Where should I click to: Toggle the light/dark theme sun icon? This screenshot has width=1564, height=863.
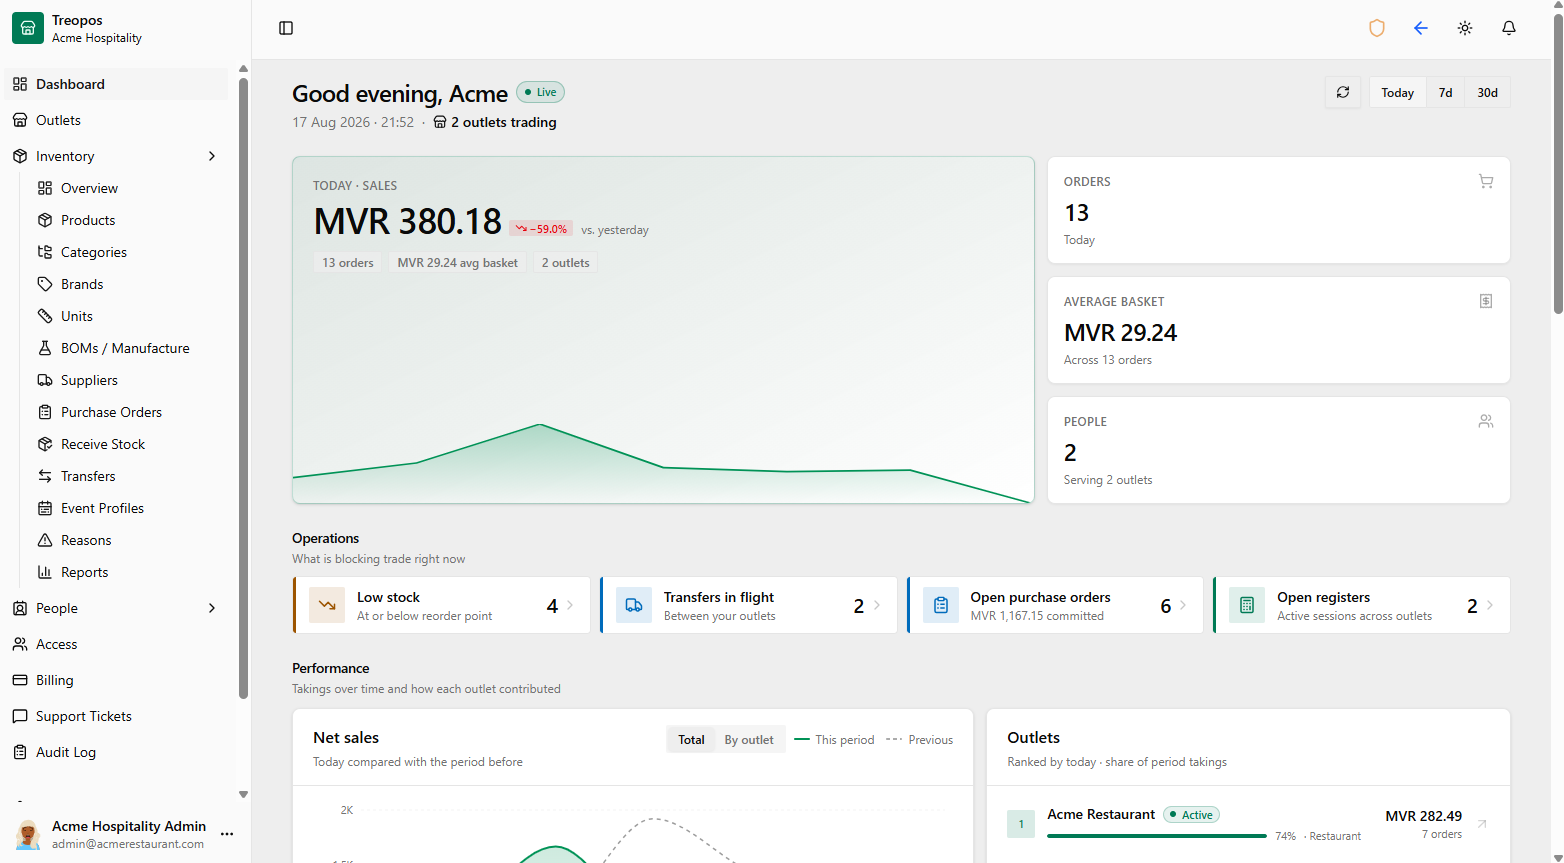(x=1465, y=28)
